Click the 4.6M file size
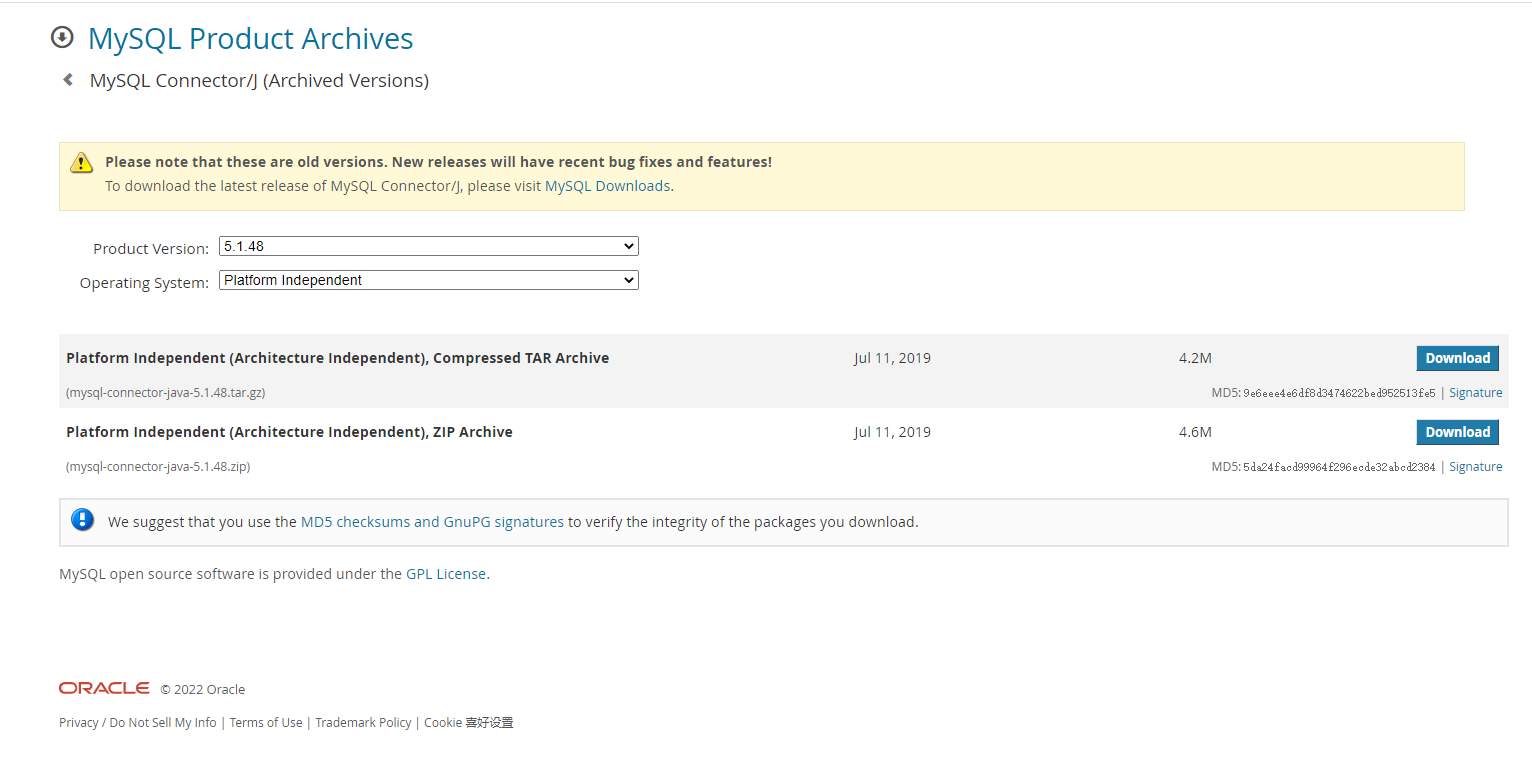Image resolution: width=1532 pixels, height=760 pixels. 1195,432
